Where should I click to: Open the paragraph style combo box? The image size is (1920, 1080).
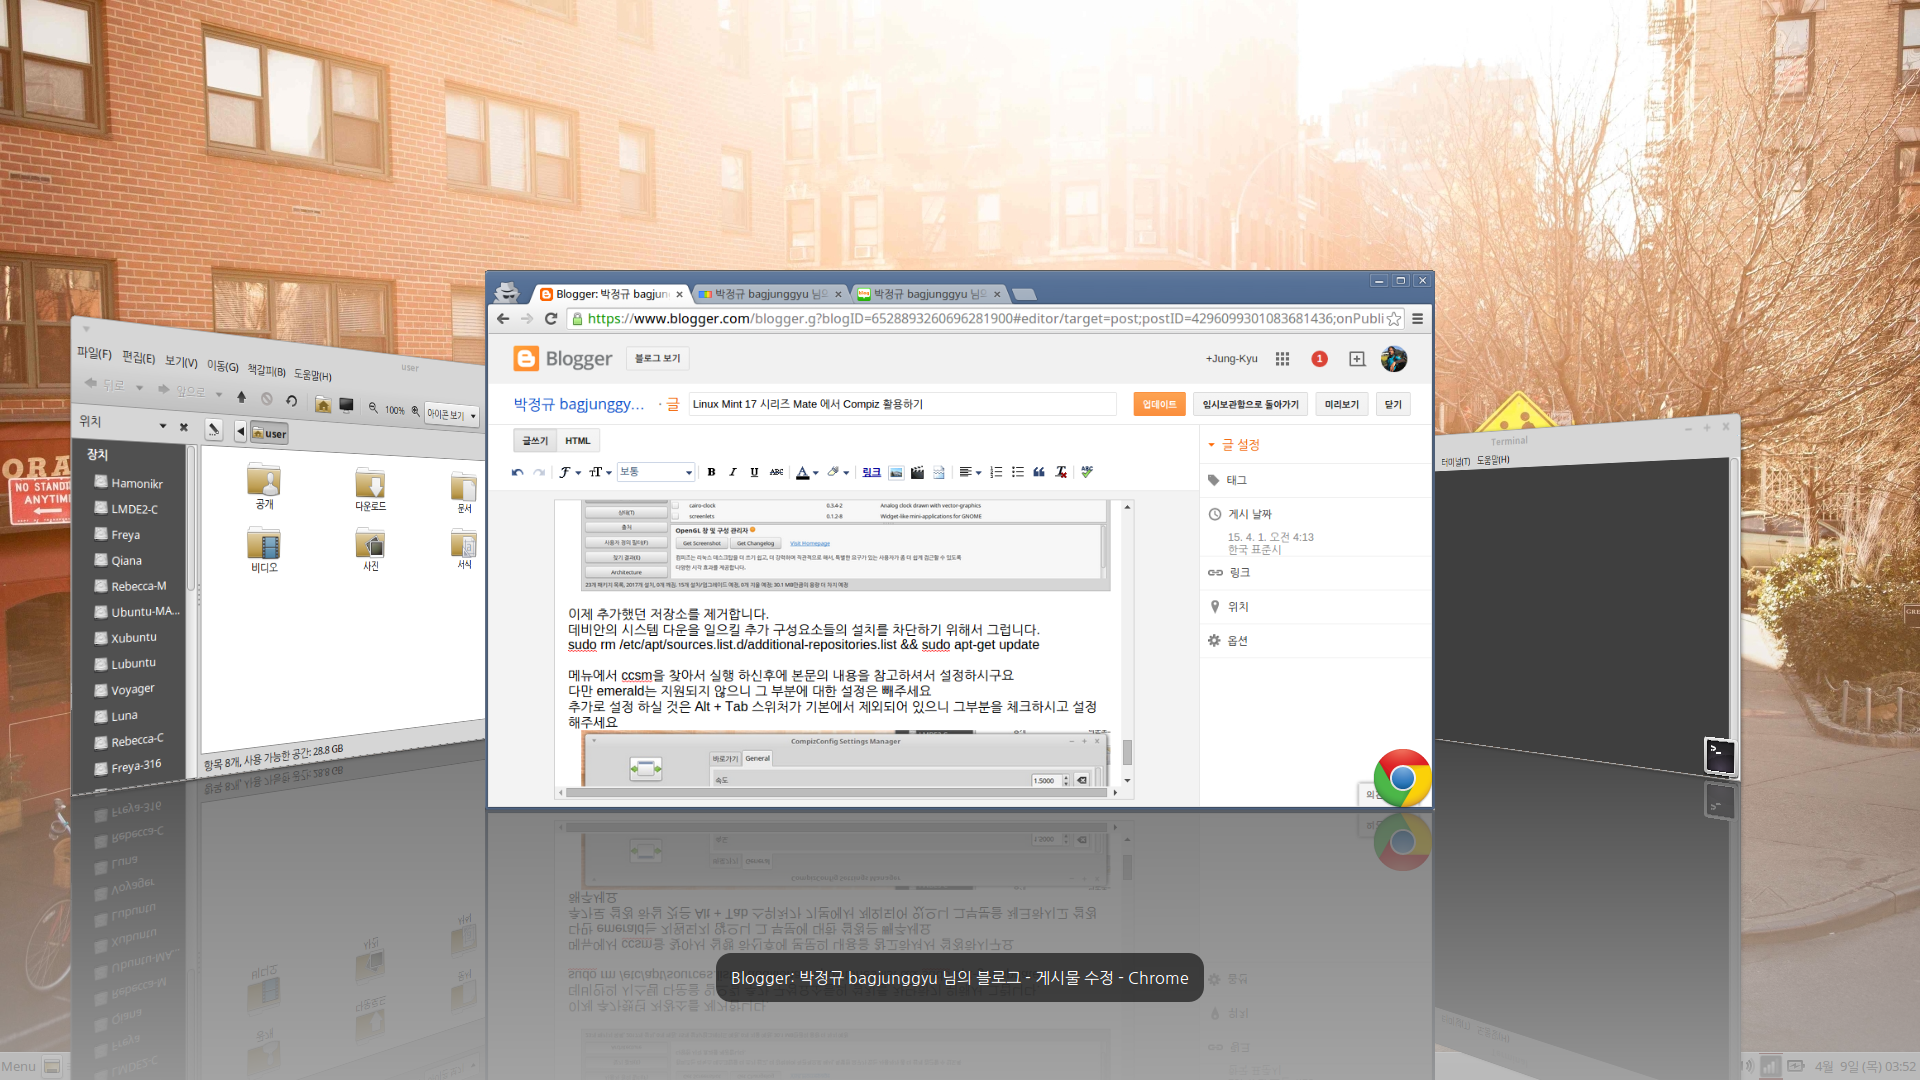(656, 472)
